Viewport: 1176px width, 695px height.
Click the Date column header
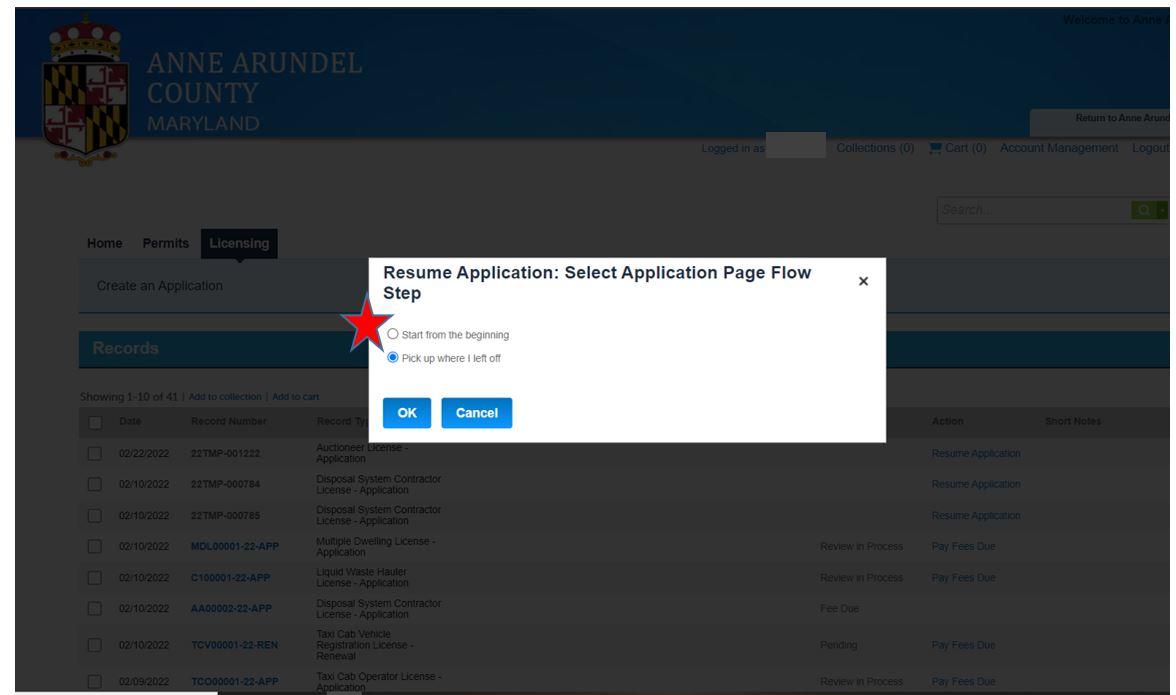(130, 421)
